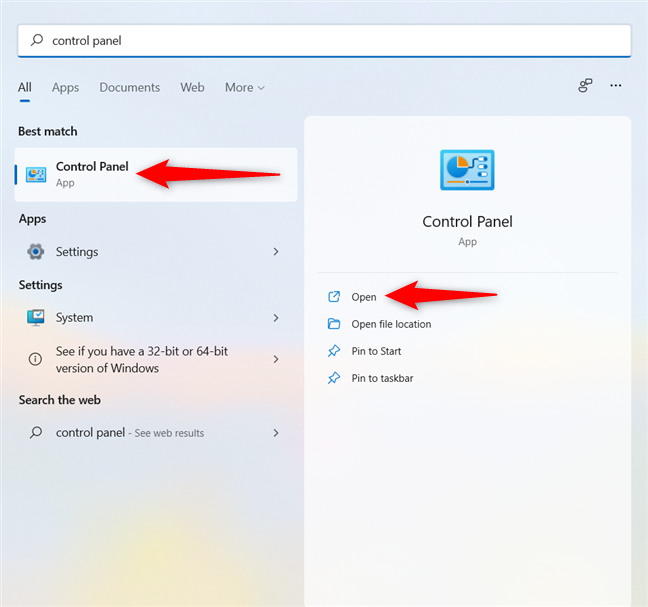Open control panel See web results
648x607 pixels.
[156, 433]
